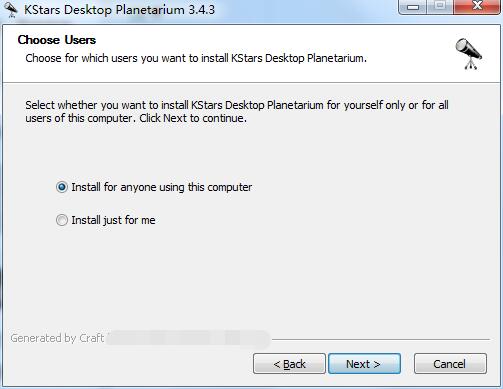Viewport: 503px width, 389px height.
Task: Click the greyed-out maximize button
Action: pos(440,7)
